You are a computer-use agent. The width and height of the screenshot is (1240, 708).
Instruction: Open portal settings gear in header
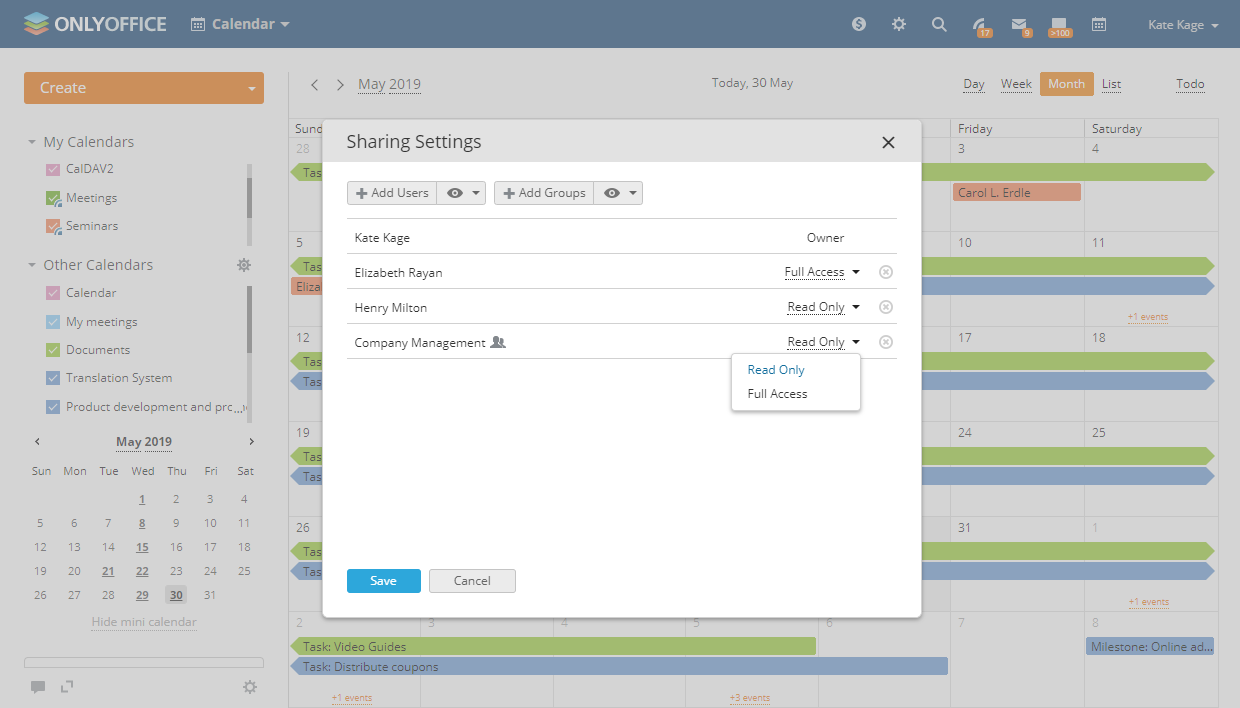[899, 25]
